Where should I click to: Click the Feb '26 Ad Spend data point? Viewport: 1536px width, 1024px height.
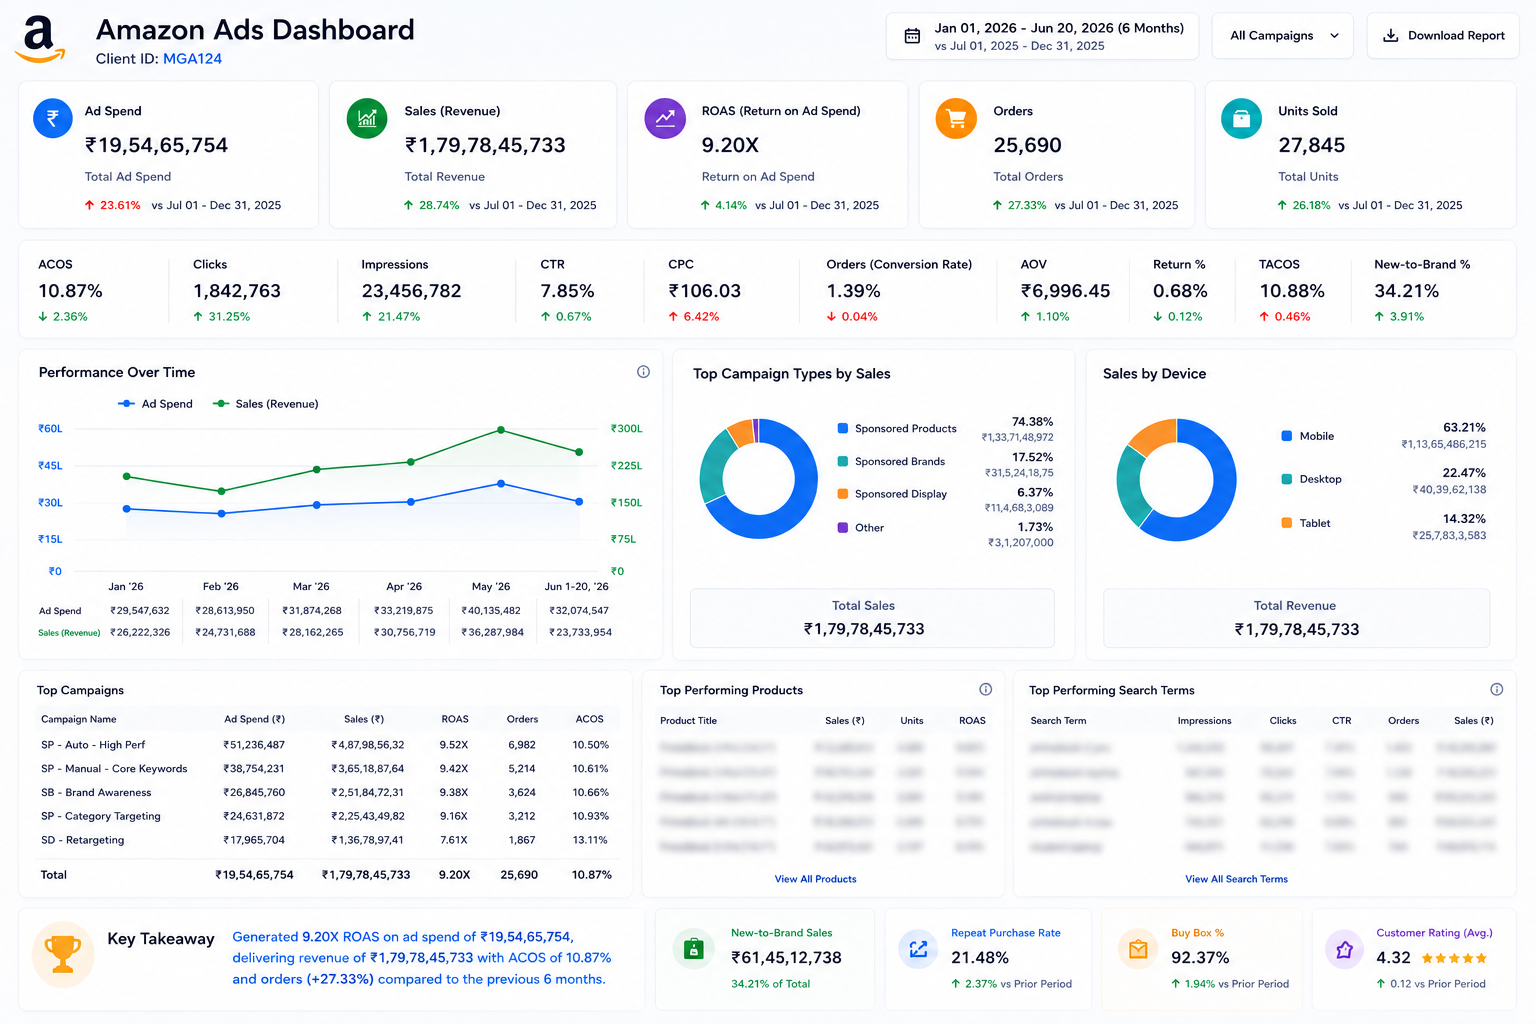pyautogui.click(x=222, y=514)
